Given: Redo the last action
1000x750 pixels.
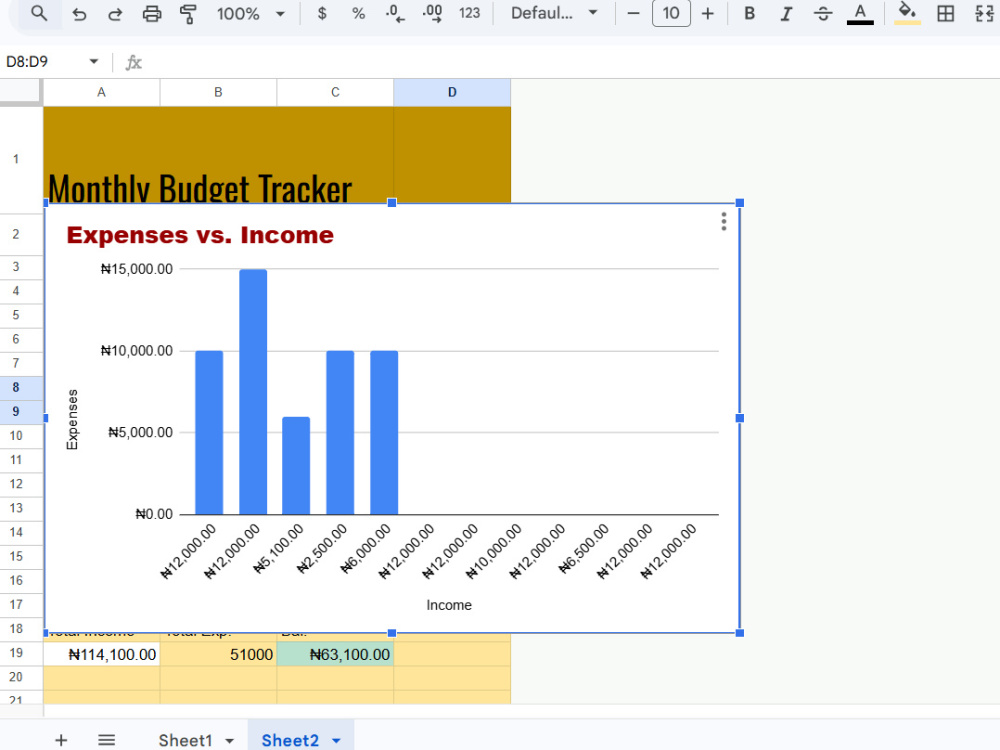Looking at the screenshot, I should click(115, 14).
